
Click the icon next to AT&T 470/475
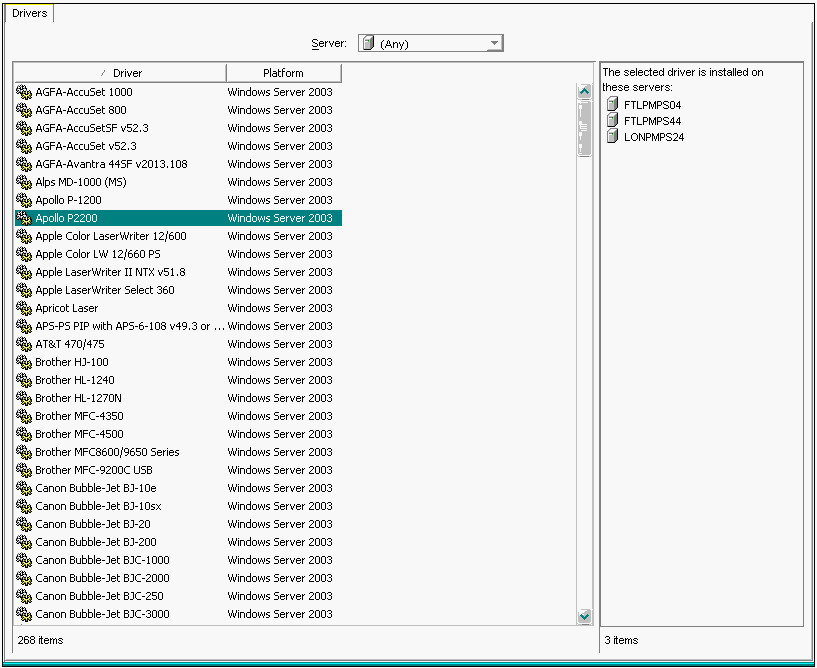[24, 344]
